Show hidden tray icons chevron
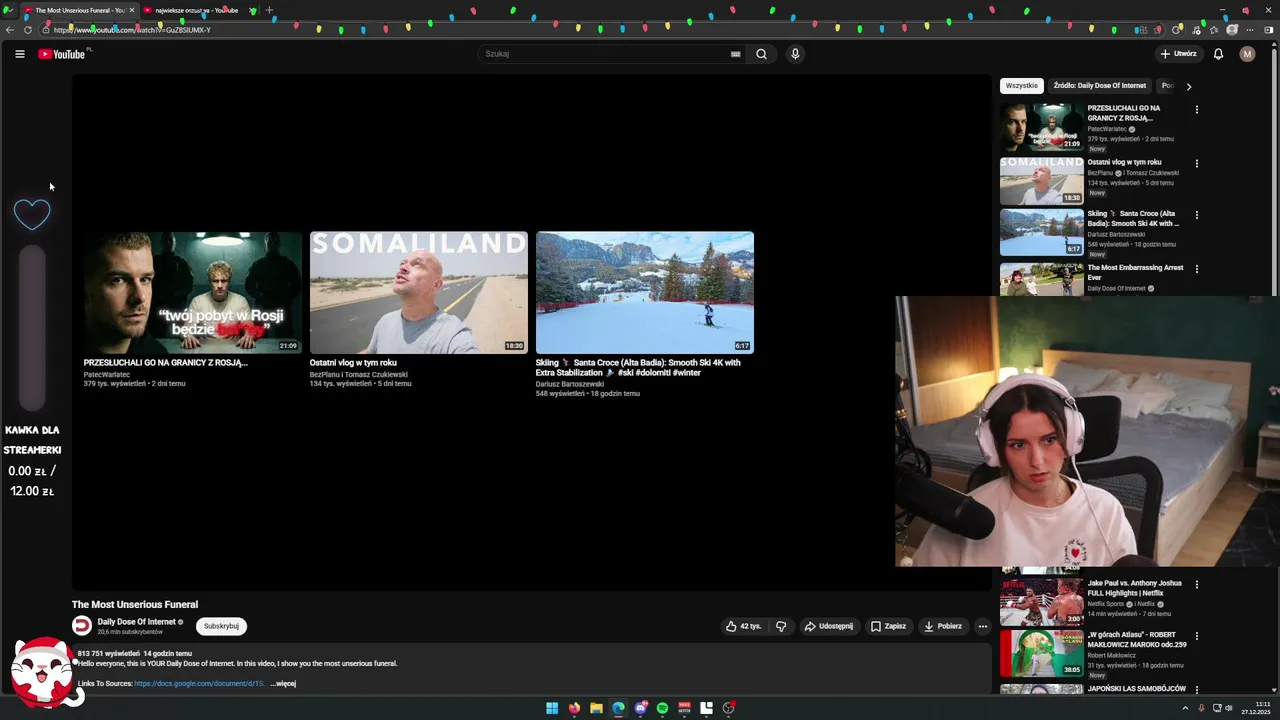 tap(1186, 708)
